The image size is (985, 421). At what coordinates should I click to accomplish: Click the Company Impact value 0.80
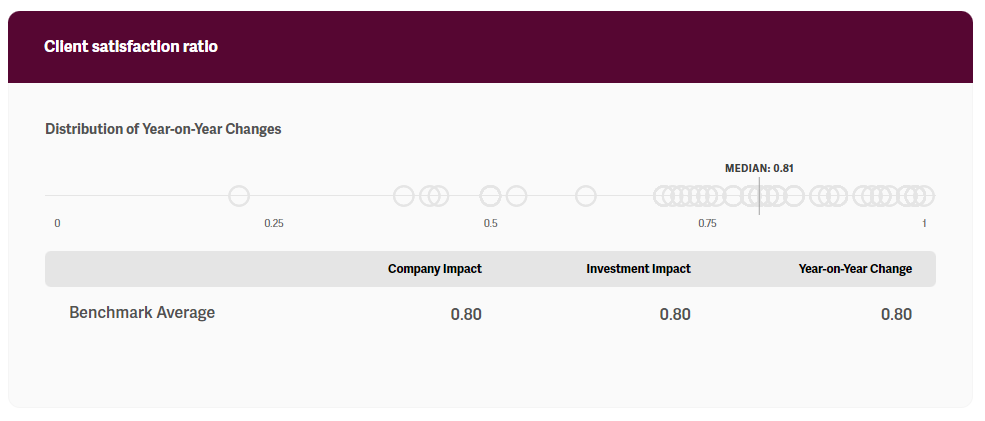coord(466,314)
